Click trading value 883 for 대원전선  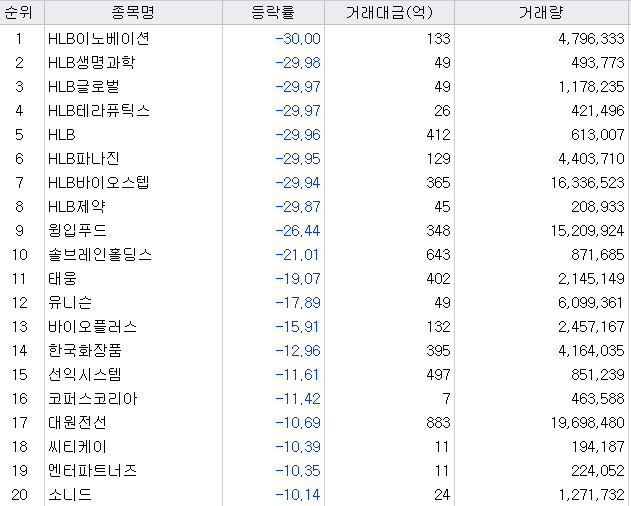[x=438, y=423]
